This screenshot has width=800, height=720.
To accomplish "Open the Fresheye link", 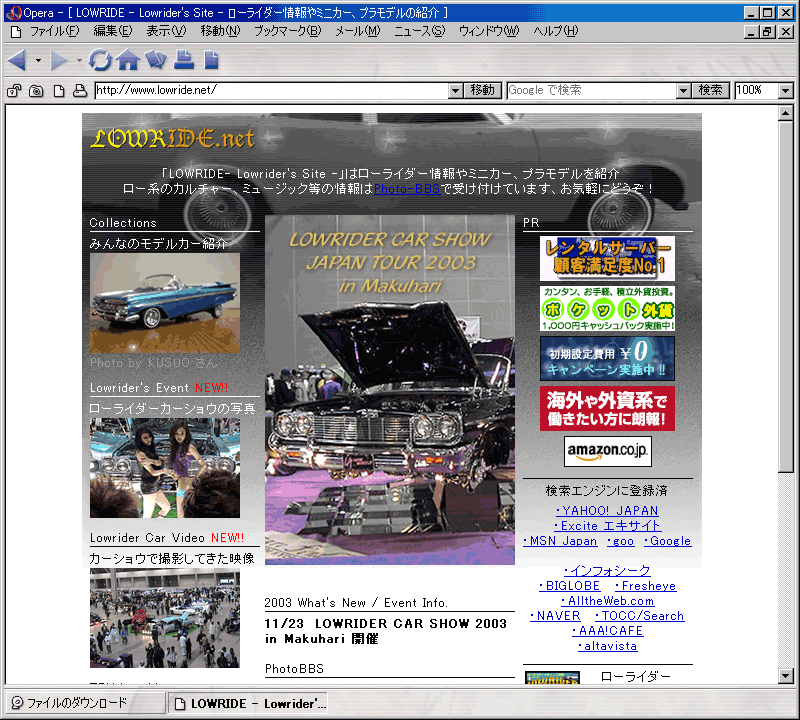I will point(645,586).
